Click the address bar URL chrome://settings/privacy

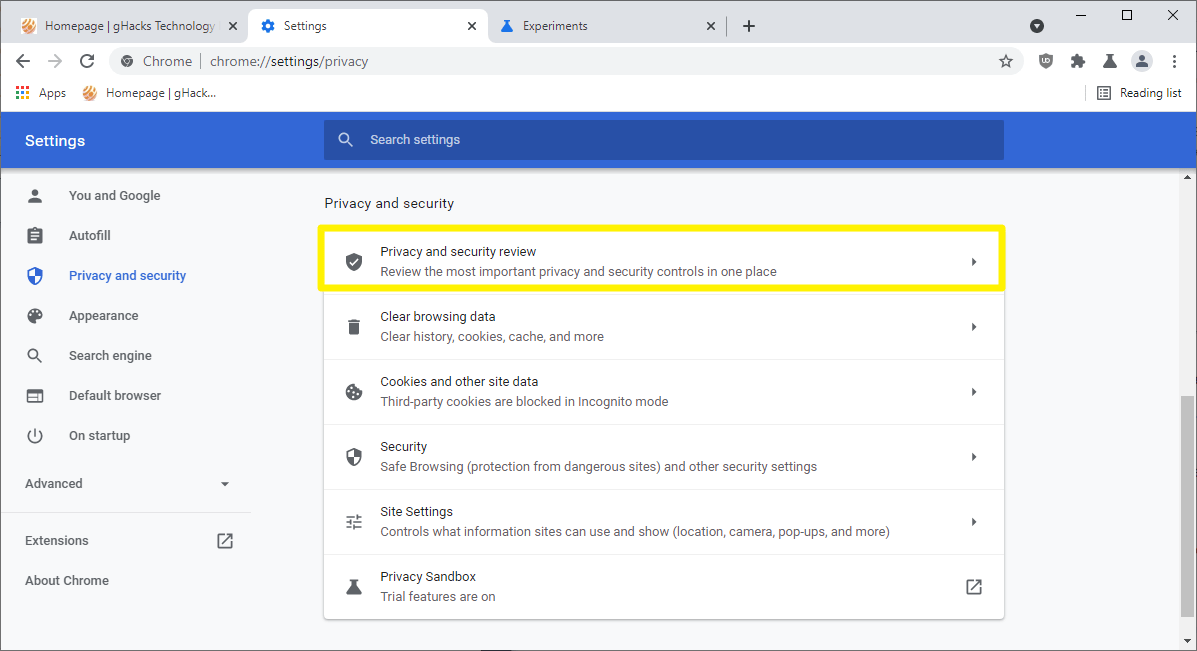tap(289, 61)
